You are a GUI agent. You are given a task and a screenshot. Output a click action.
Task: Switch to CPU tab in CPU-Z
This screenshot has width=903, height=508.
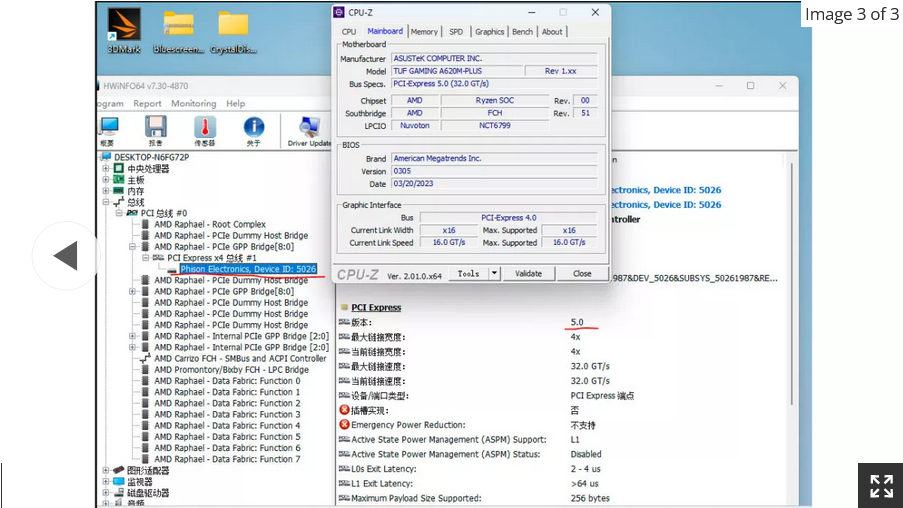pyautogui.click(x=349, y=32)
